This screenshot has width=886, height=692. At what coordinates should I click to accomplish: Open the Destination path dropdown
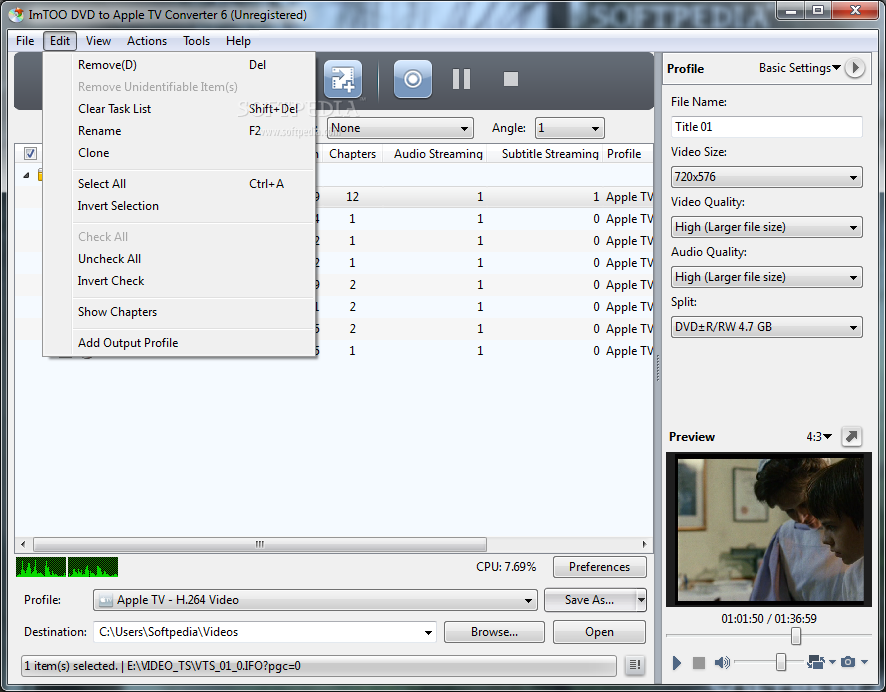point(428,632)
